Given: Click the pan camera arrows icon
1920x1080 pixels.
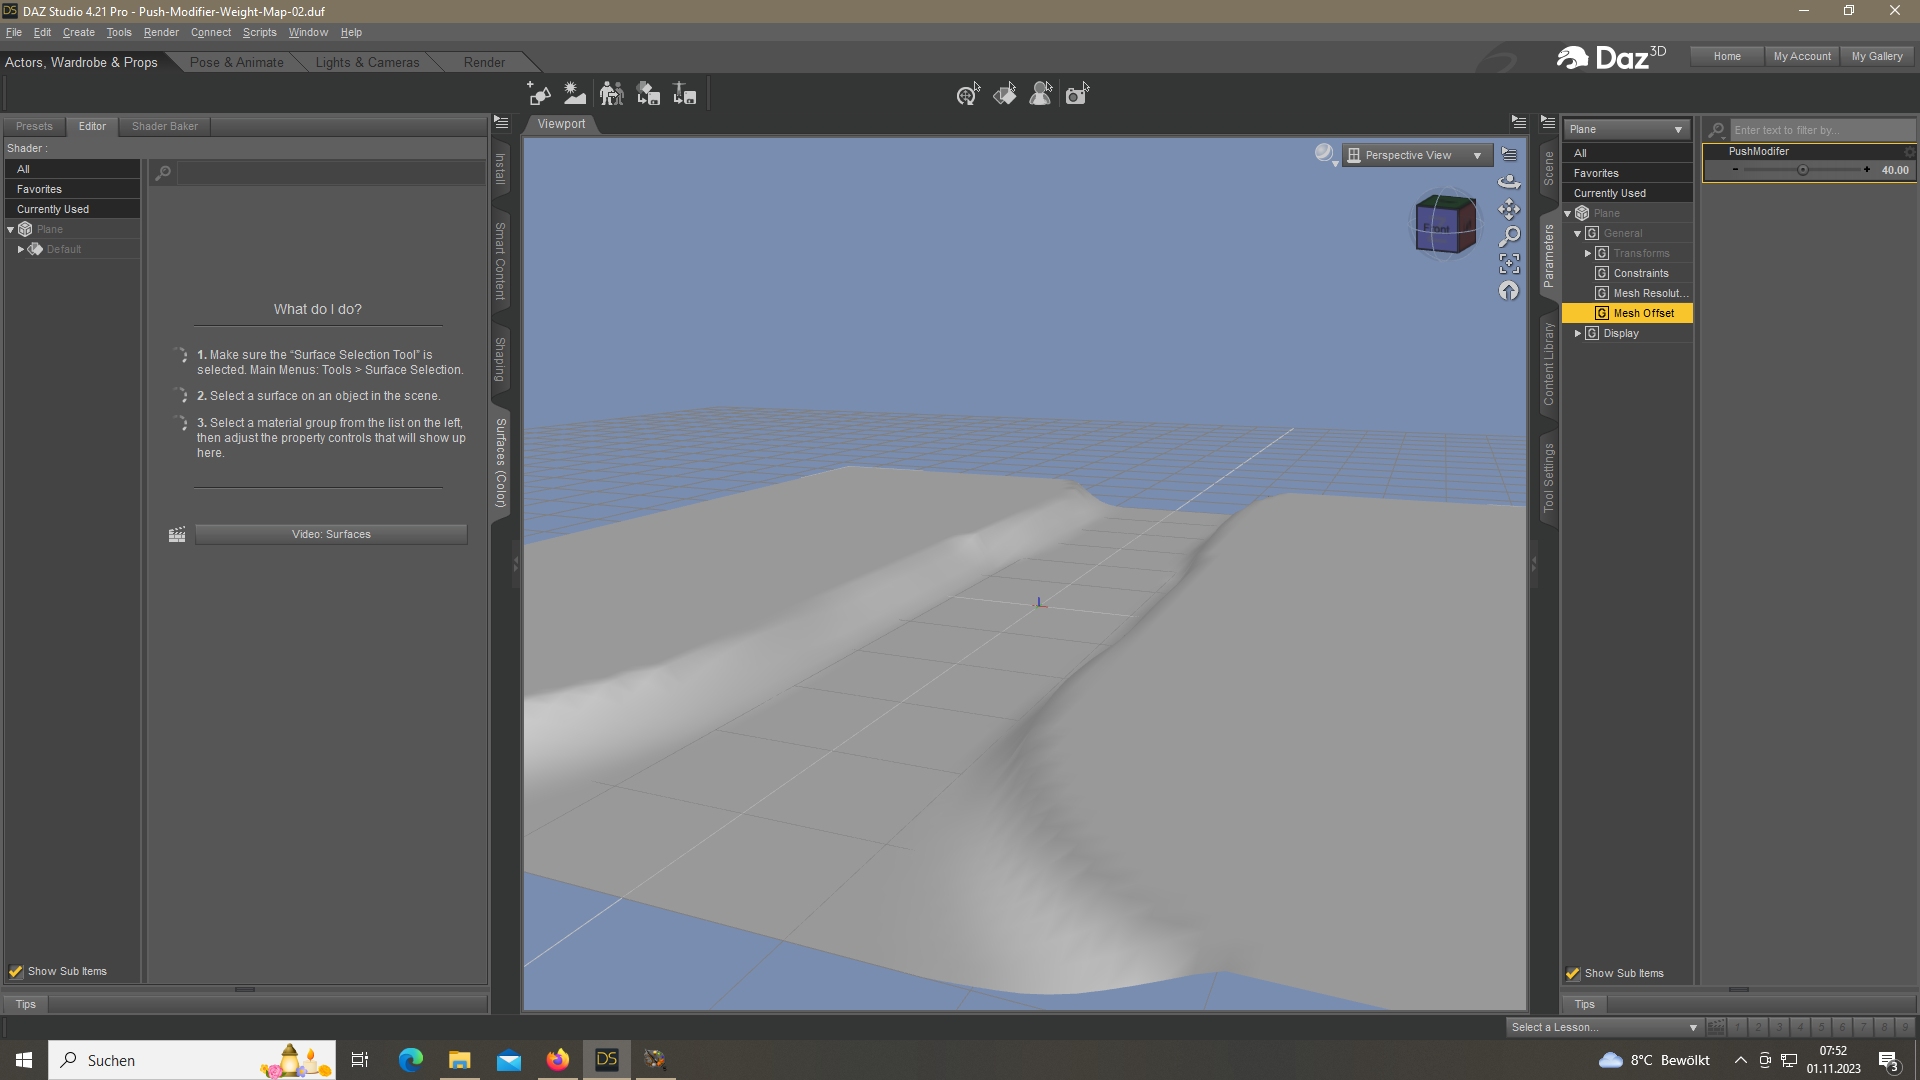Looking at the screenshot, I should click(1508, 209).
